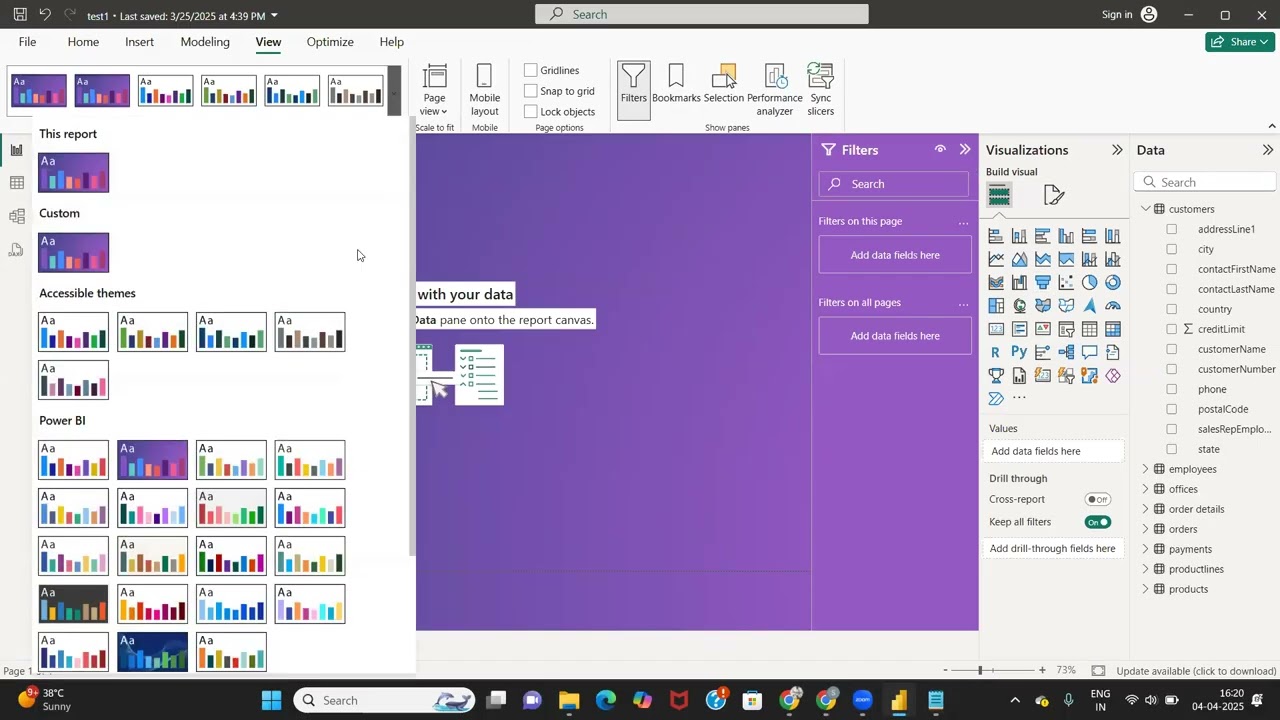Collapse the Data pane
Viewport: 1280px width, 720px height.
(1268, 150)
